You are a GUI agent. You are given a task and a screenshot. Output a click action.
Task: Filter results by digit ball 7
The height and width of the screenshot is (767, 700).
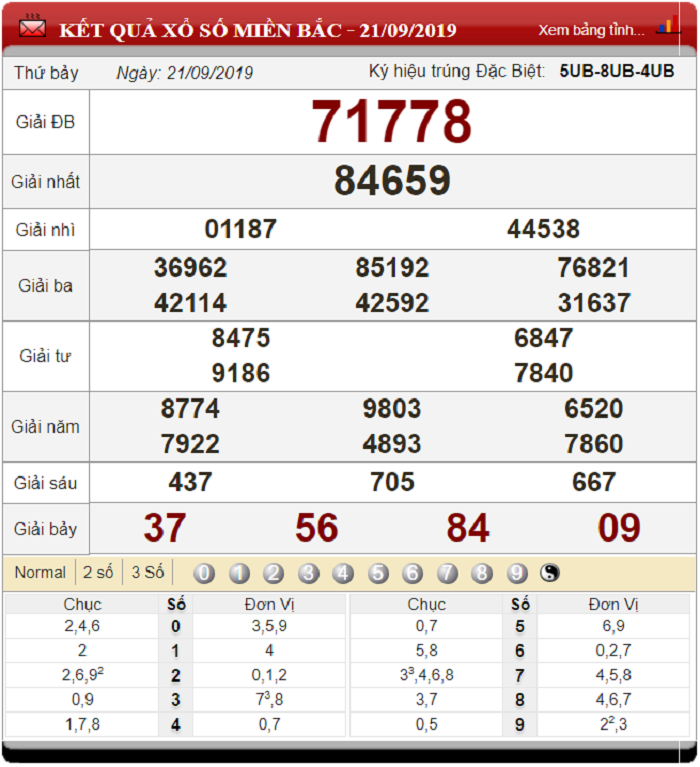[448, 573]
